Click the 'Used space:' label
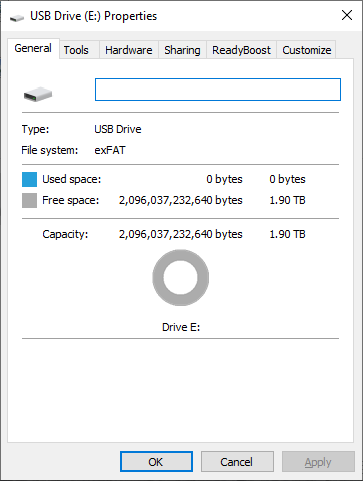The height and width of the screenshot is (481, 363). pyautogui.click(x=72, y=179)
